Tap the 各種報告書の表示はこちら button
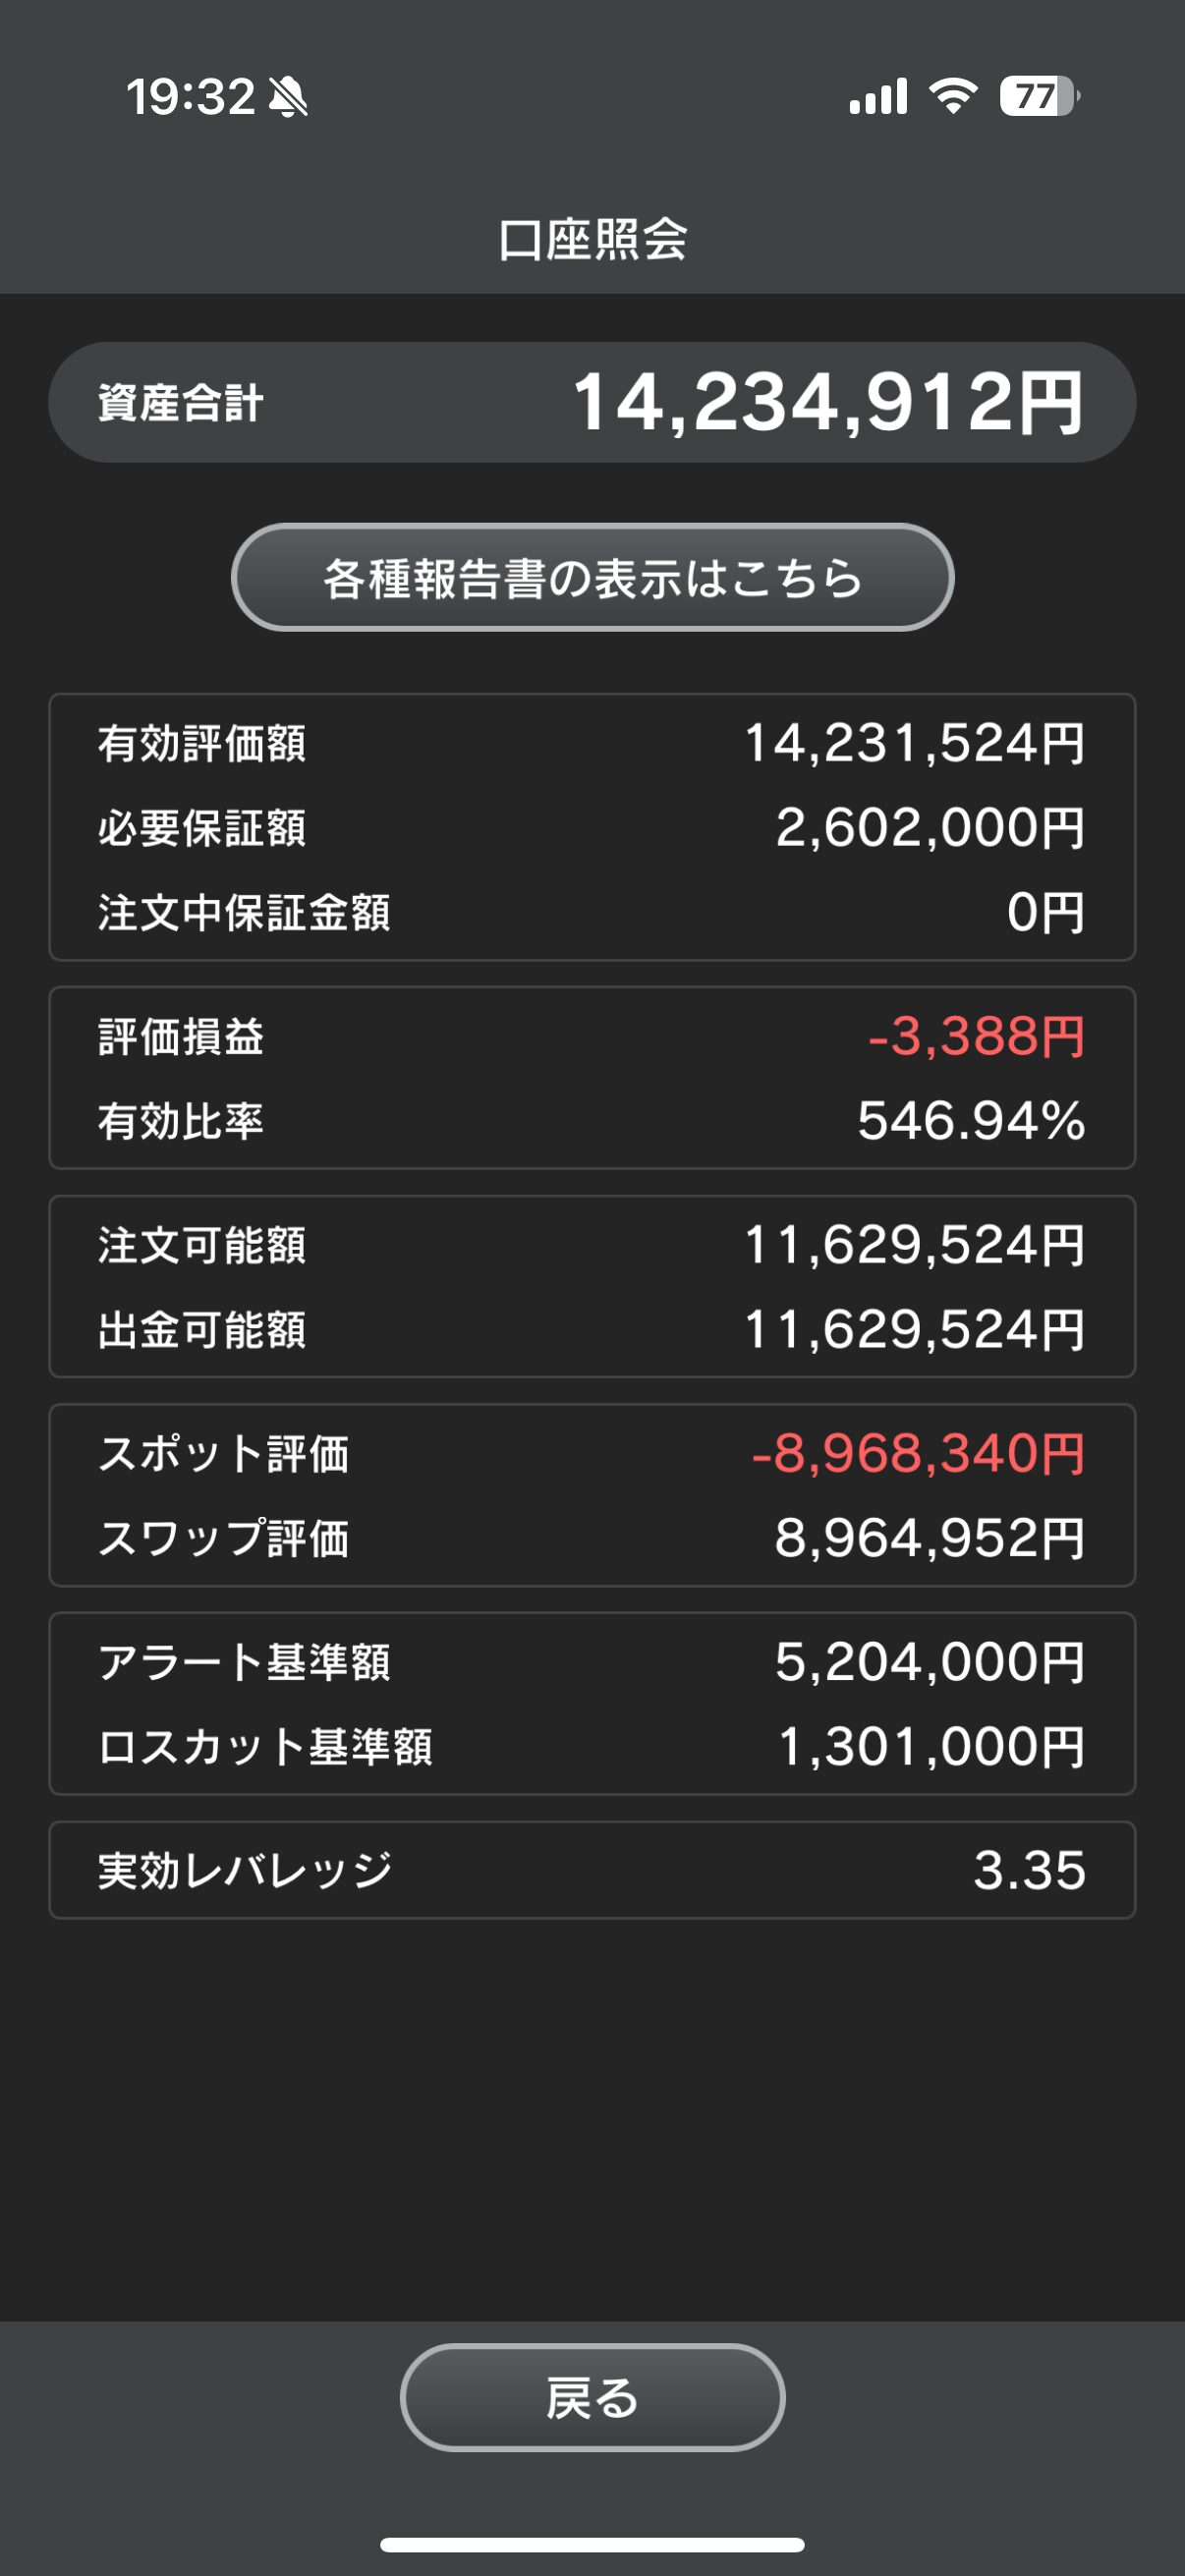The height and width of the screenshot is (2576, 1185). point(592,577)
